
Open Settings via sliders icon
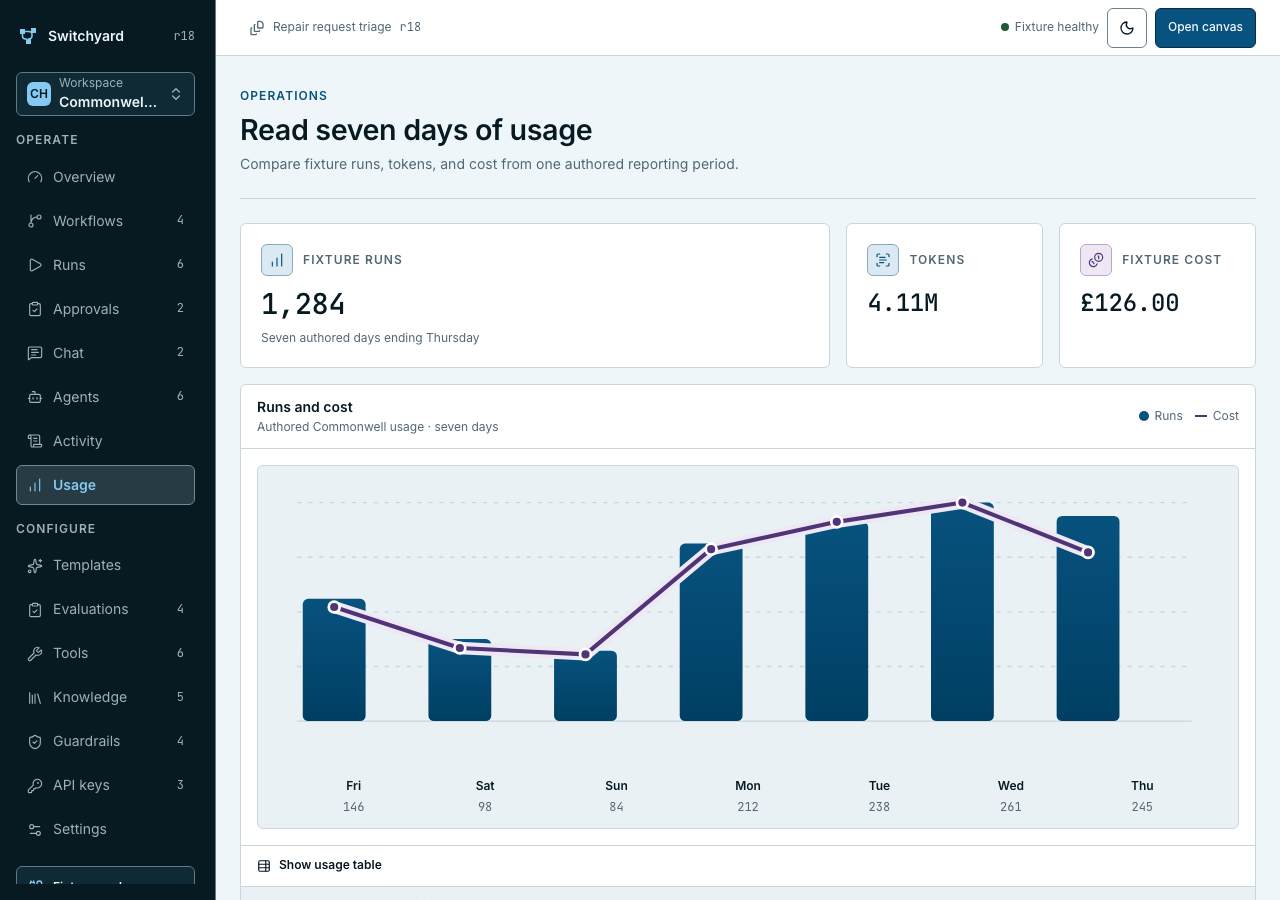pyautogui.click(x=35, y=829)
